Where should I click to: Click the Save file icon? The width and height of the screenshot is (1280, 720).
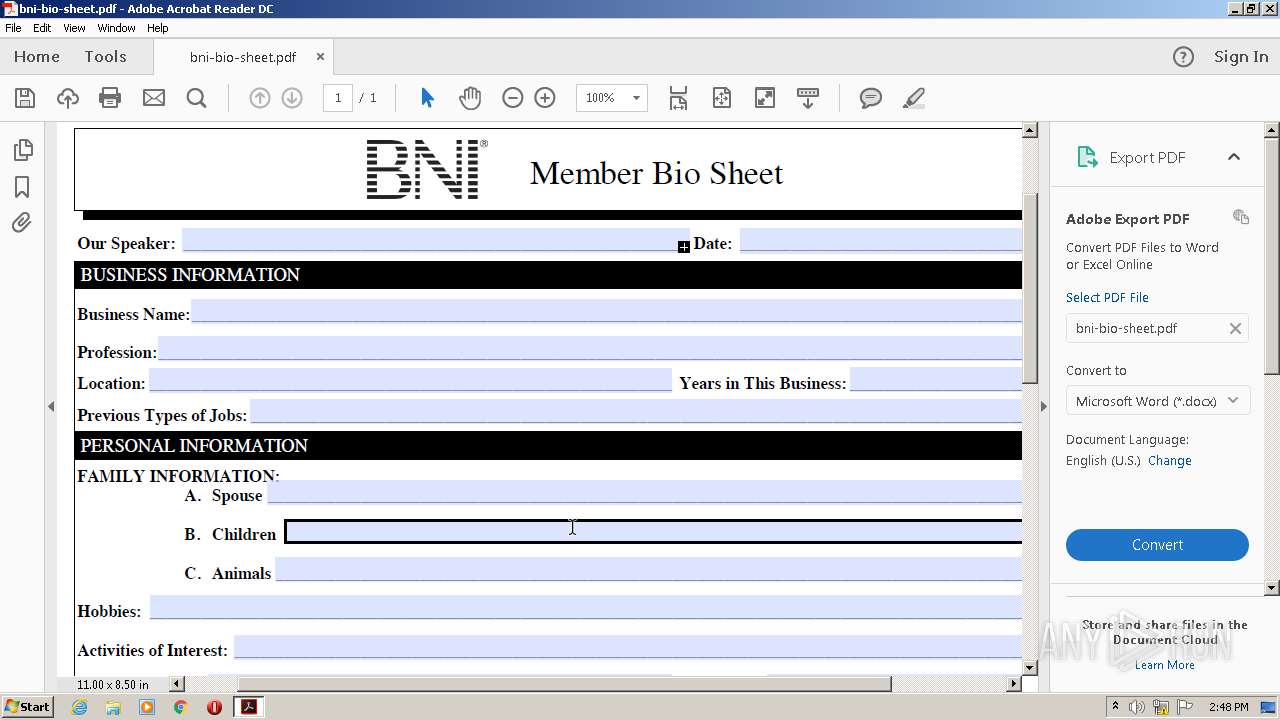point(25,98)
